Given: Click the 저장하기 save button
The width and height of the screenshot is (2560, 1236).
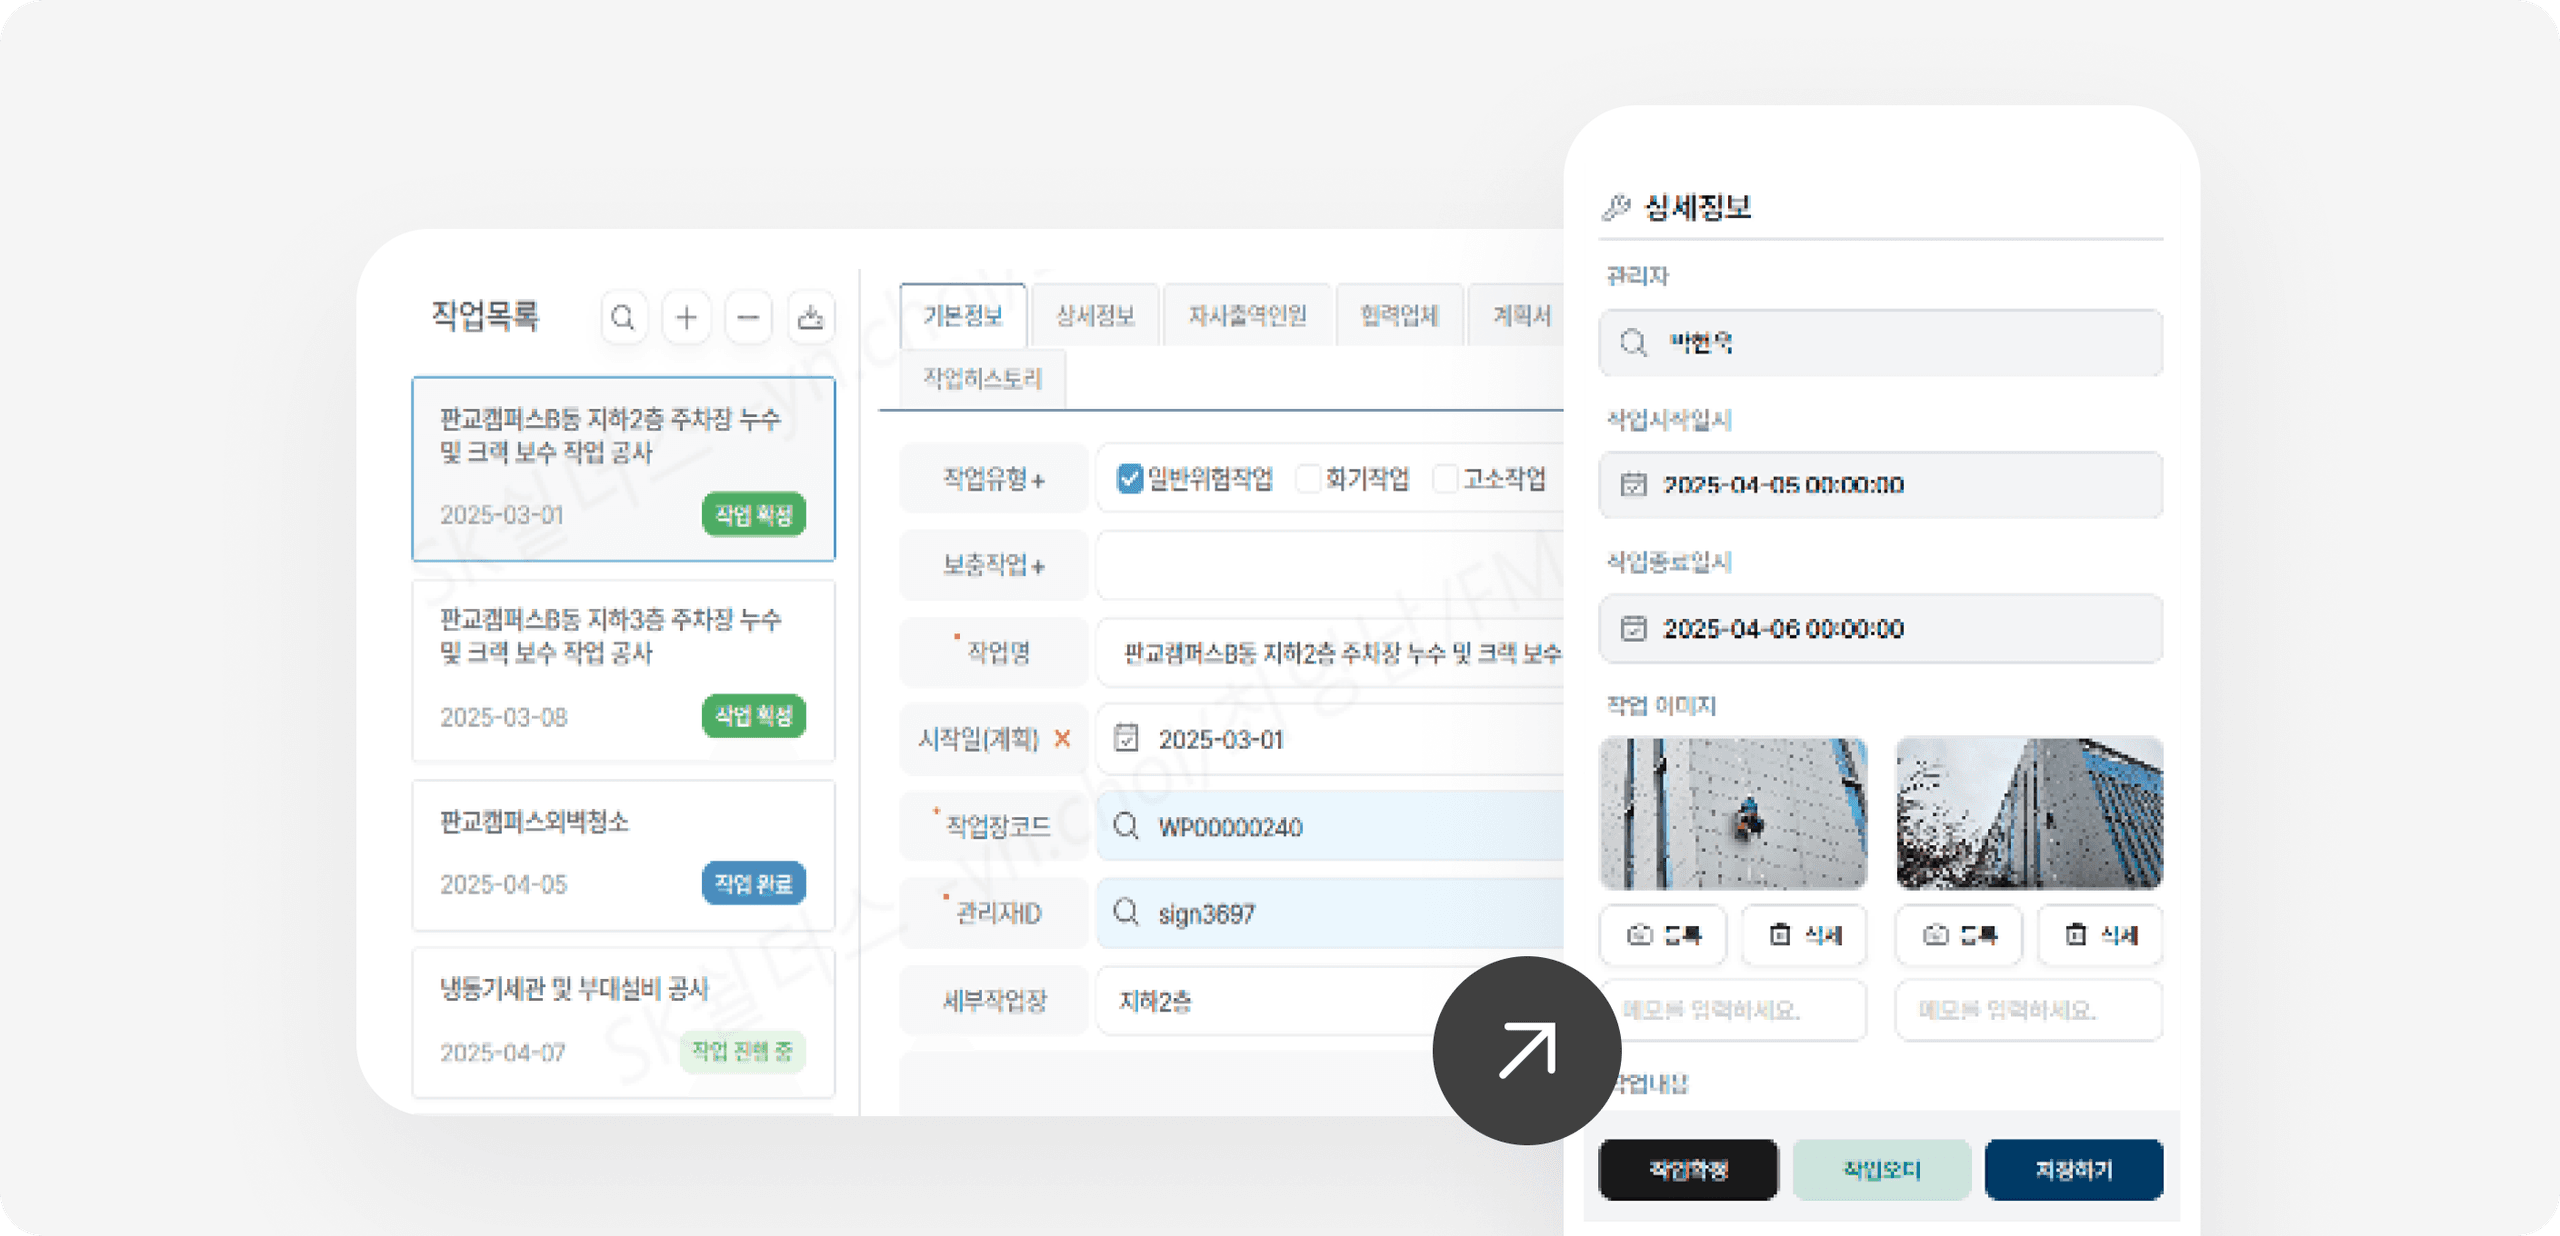Looking at the screenshot, I should click(2073, 1168).
